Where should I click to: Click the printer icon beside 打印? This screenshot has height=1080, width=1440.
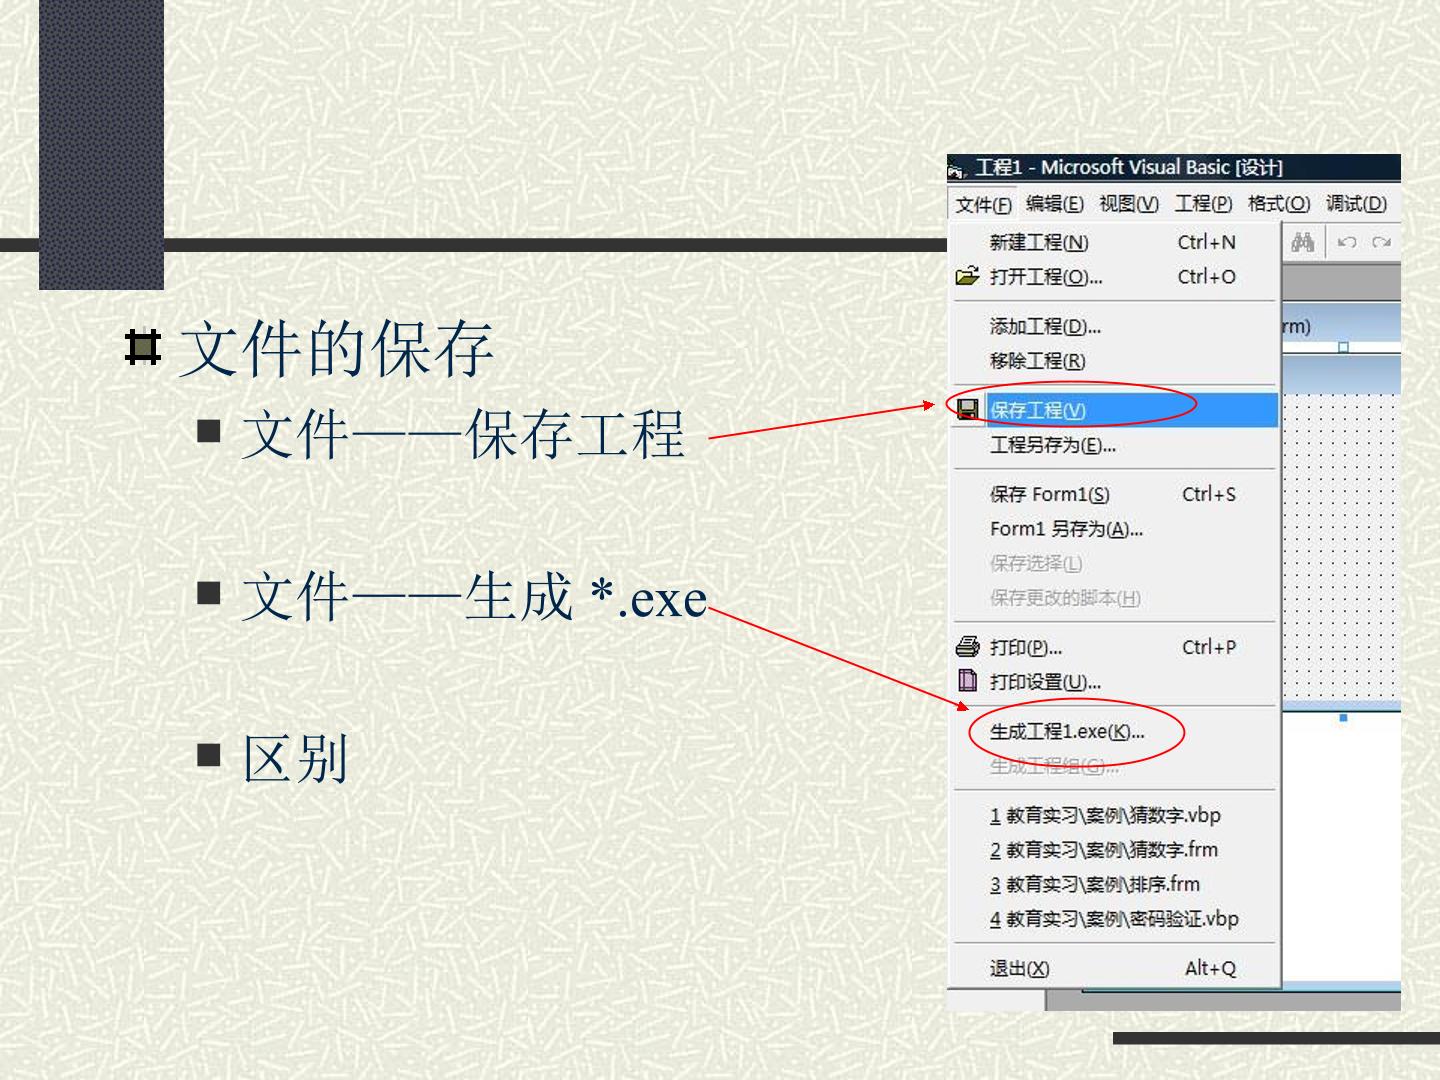967,646
